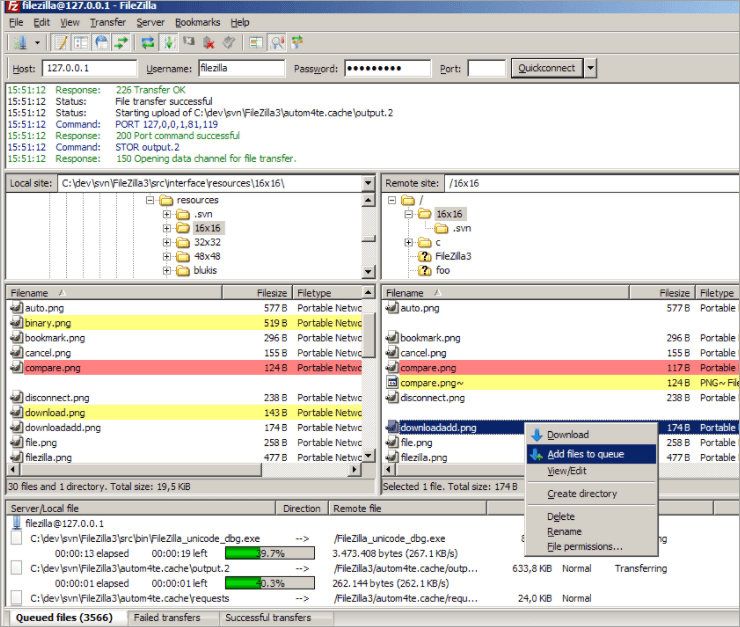740x627 pixels.
Task: Select foo folder in remote tree
Action: [x=443, y=271]
